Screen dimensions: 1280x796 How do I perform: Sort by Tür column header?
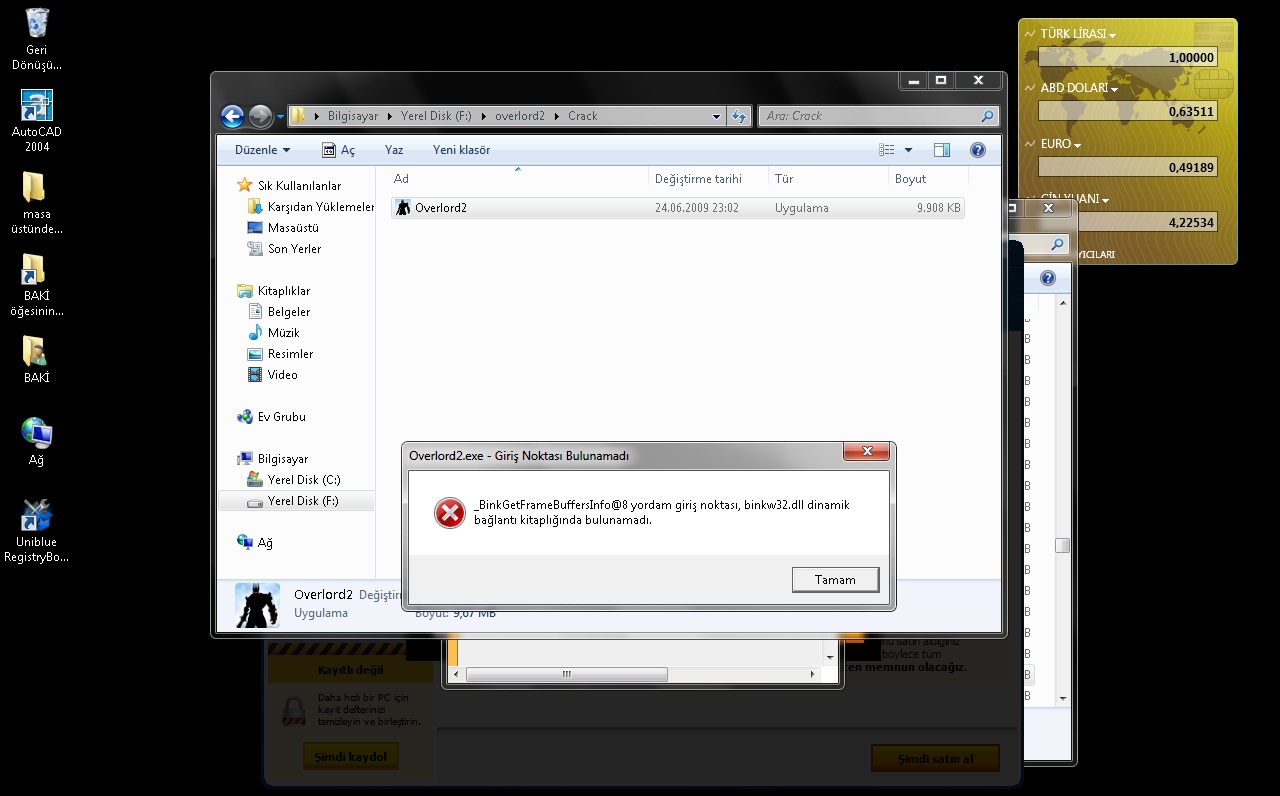click(x=828, y=179)
